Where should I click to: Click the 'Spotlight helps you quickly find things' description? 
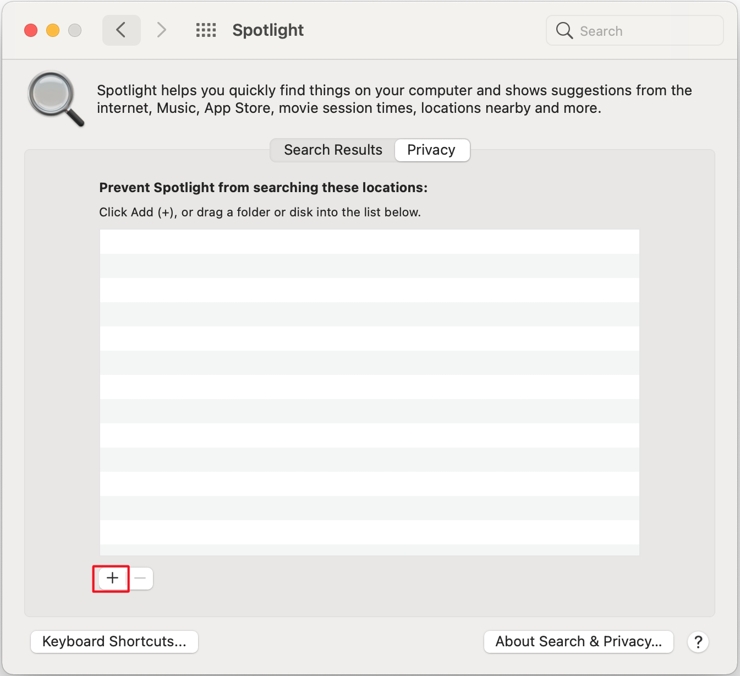click(x=394, y=99)
